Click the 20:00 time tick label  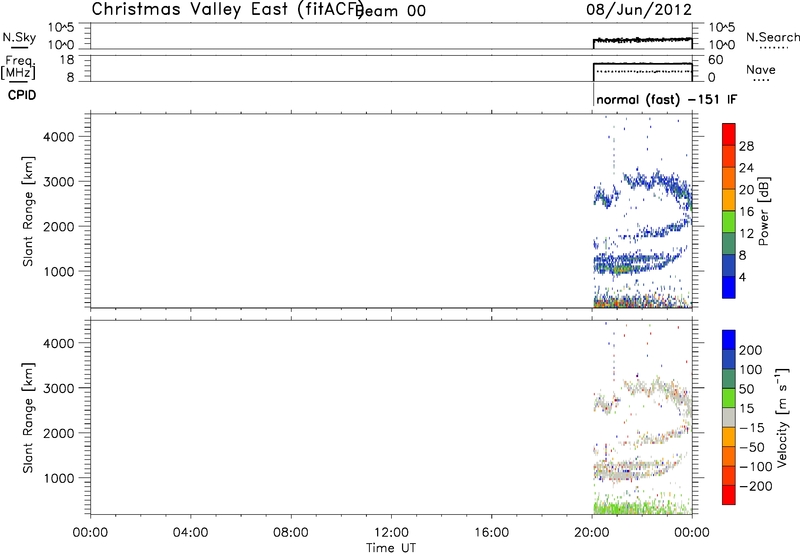[x=591, y=533]
